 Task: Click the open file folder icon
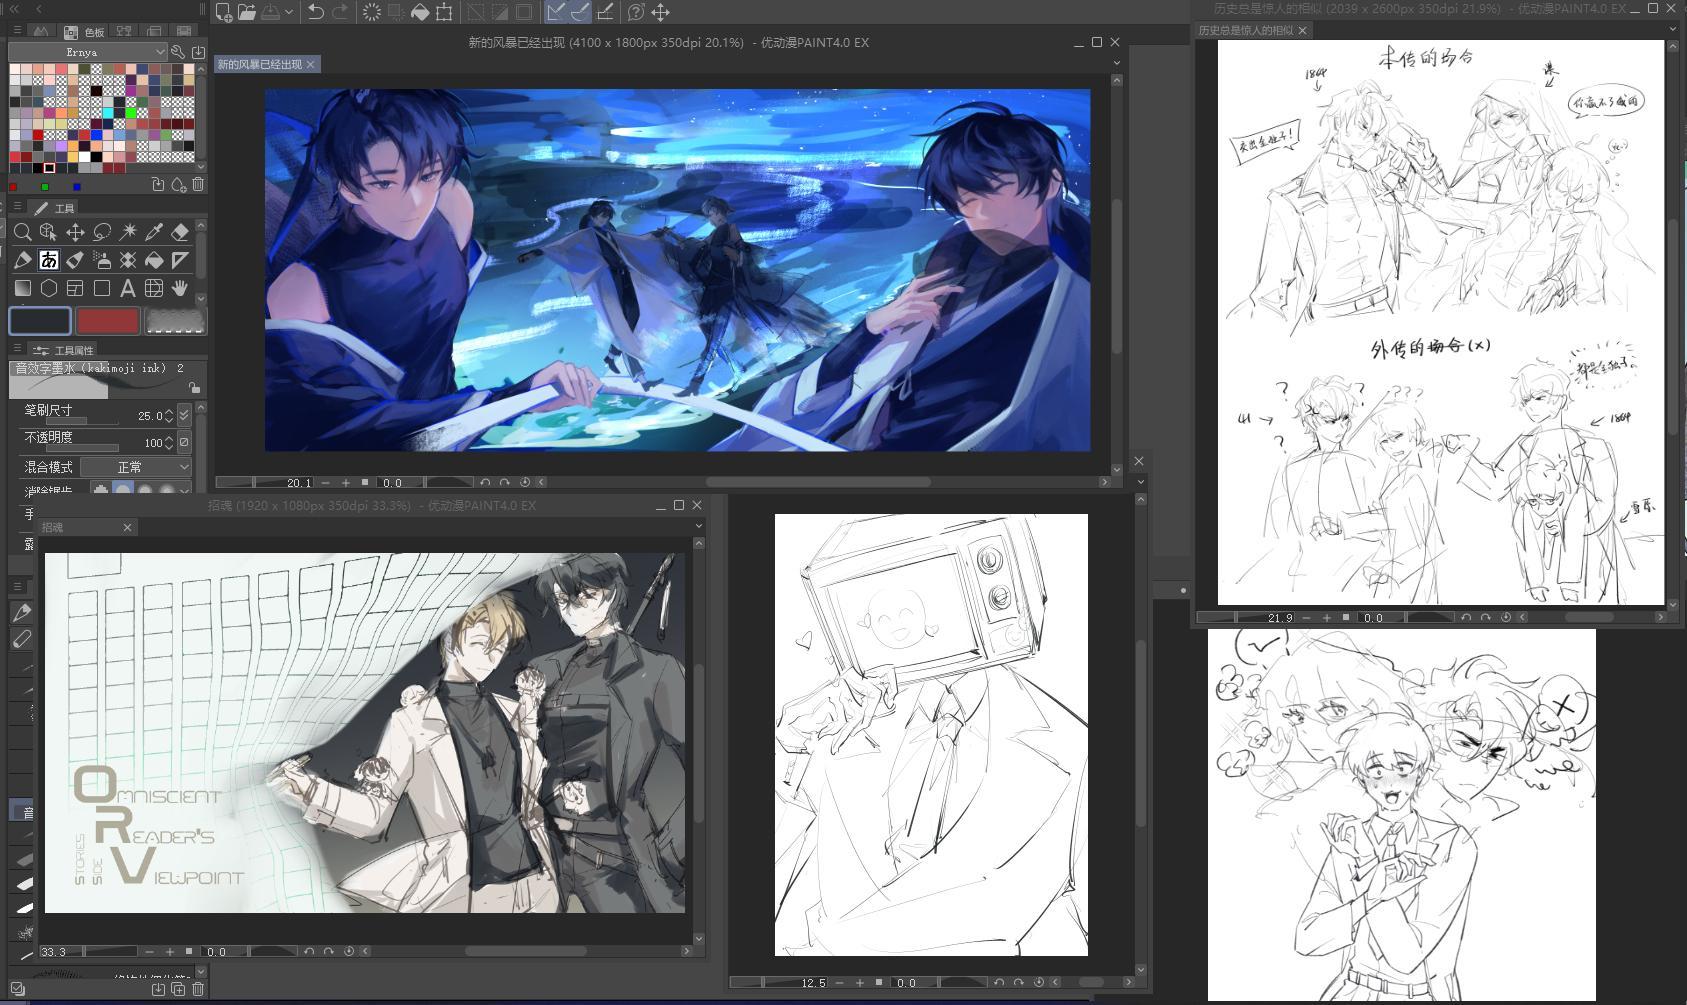(x=247, y=12)
